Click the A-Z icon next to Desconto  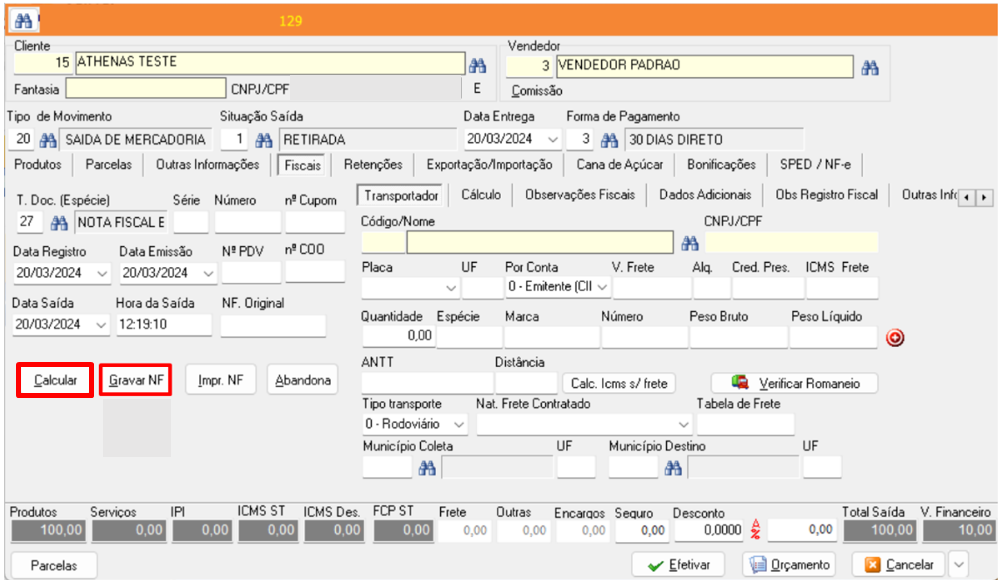point(757,530)
